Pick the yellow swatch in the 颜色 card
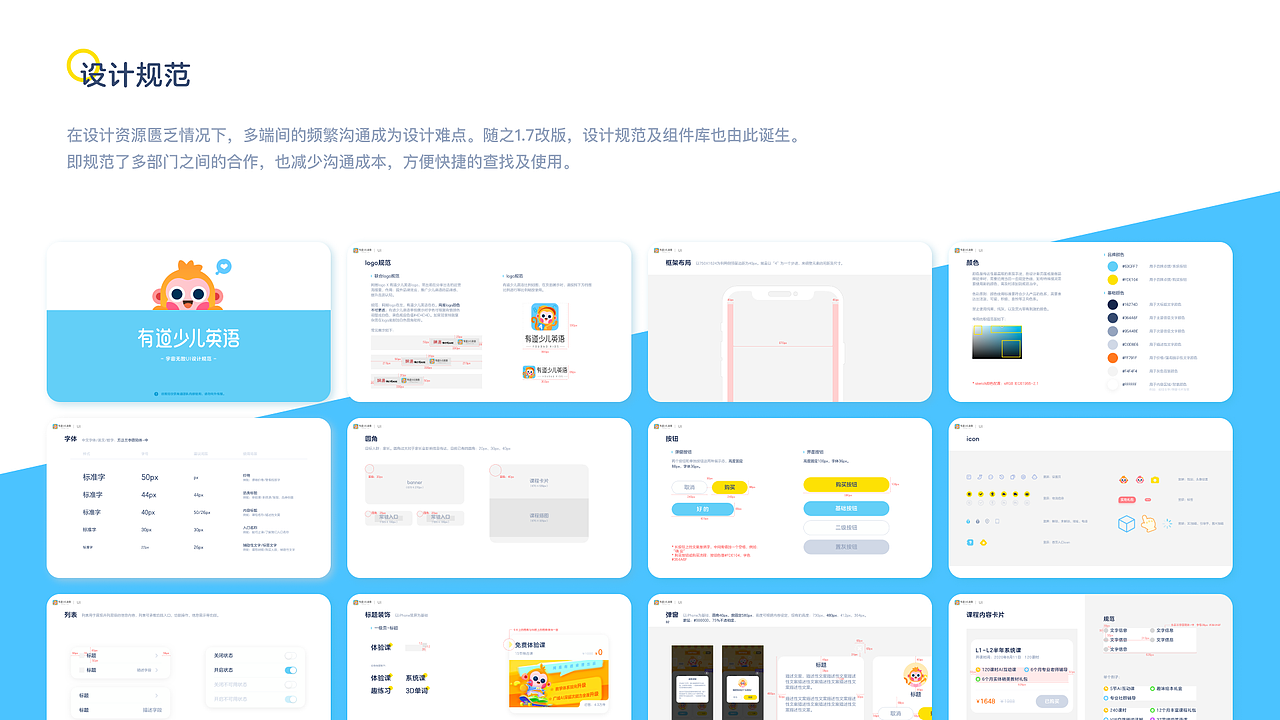This screenshot has height=720, width=1280. click(x=1112, y=279)
